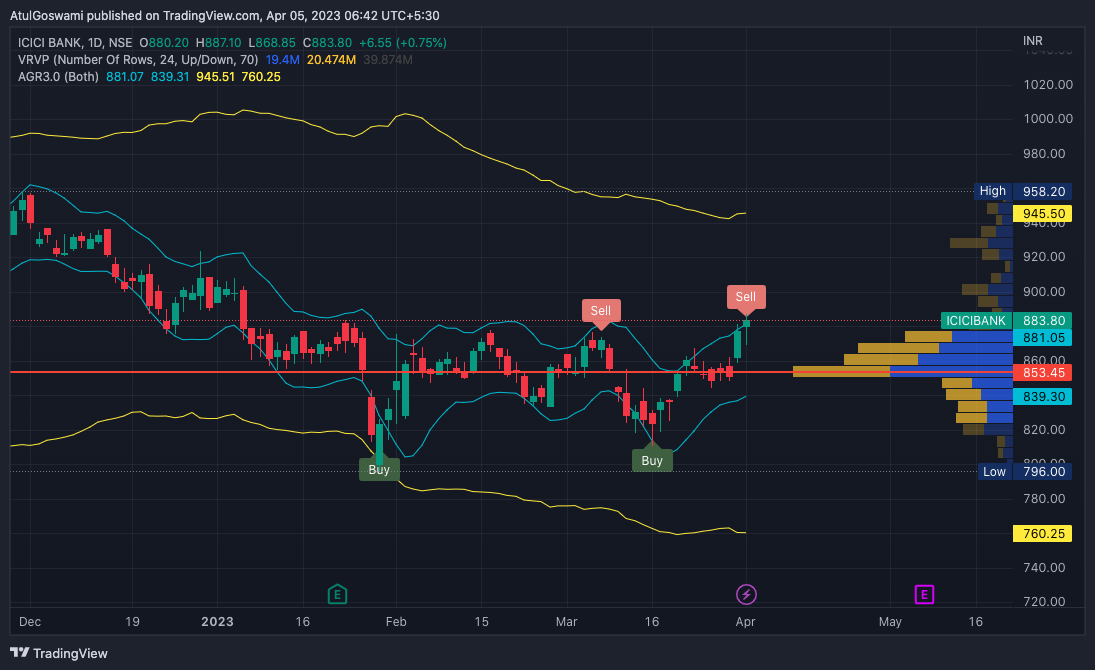1095x670 pixels.
Task: Click the Buy label near March 16
Action: 652,460
